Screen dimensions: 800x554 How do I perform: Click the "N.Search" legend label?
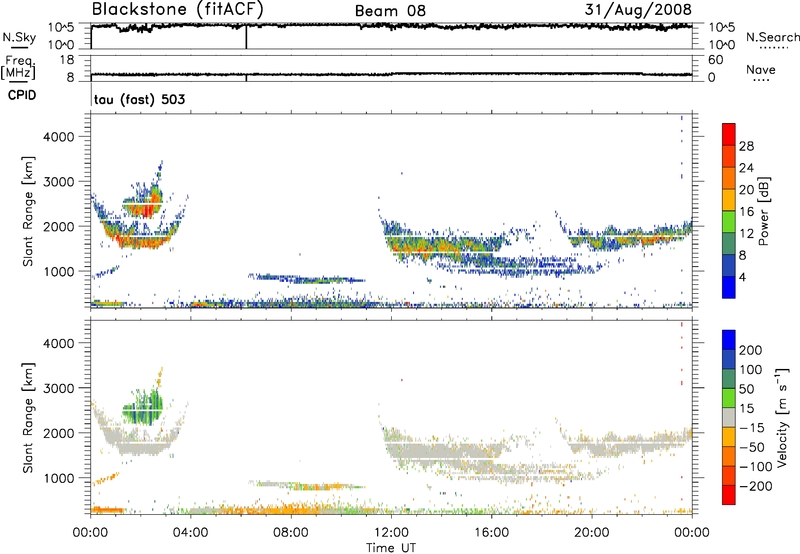[x=773, y=37]
